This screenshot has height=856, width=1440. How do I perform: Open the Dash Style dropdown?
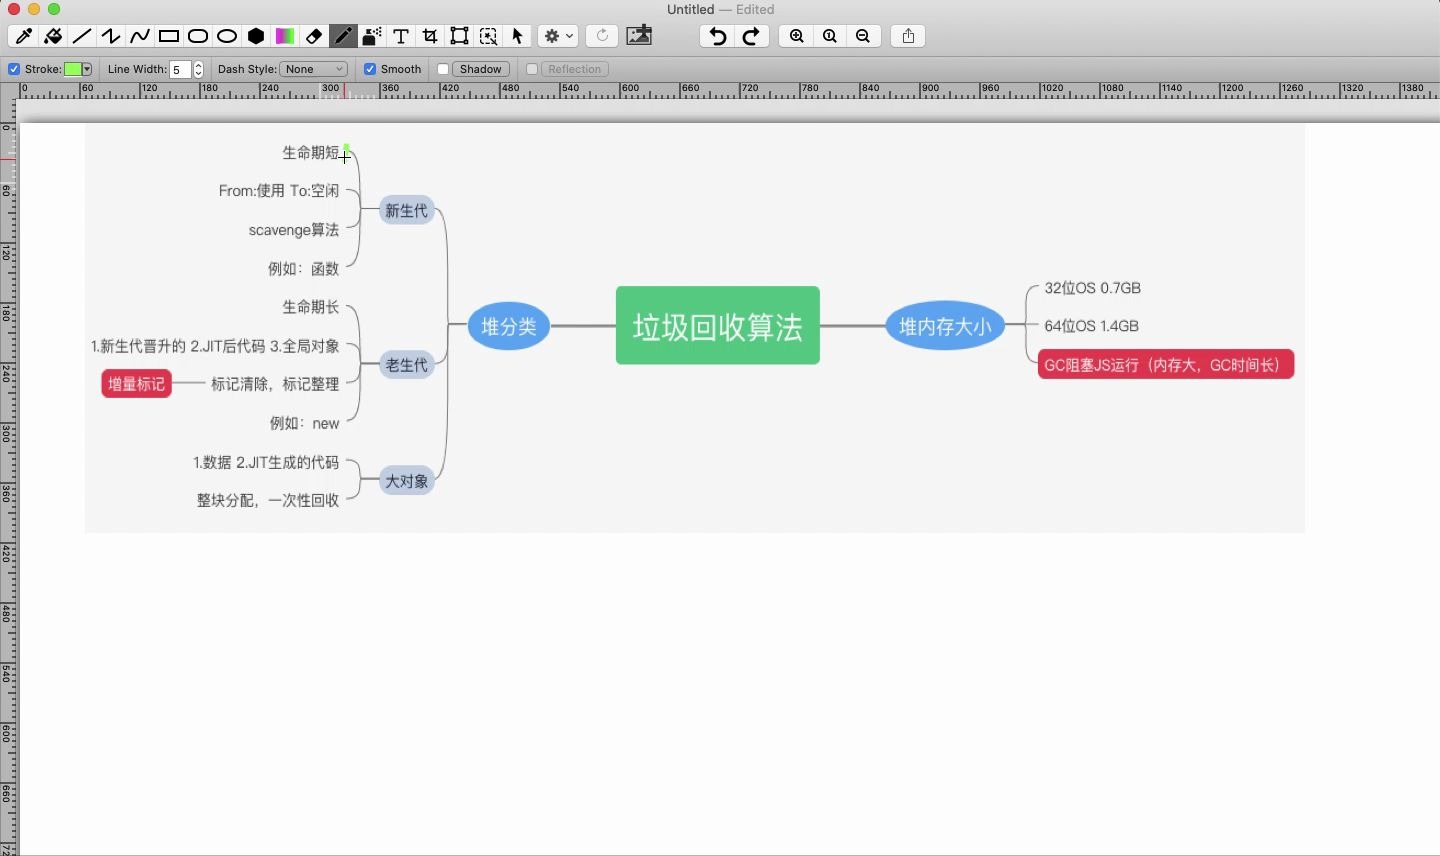coord(314,69)
